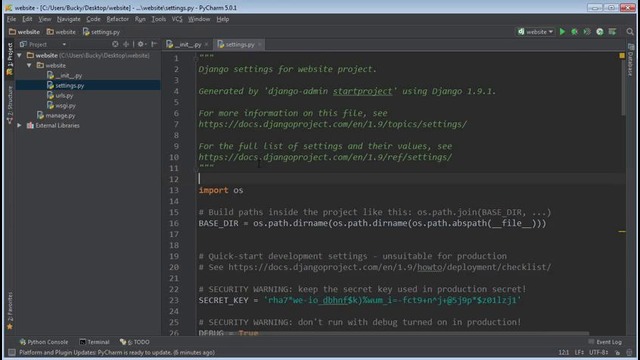Screen dimensions: 640x360
Task: Toggle the Terminal tool window
Action: (94, 342)
